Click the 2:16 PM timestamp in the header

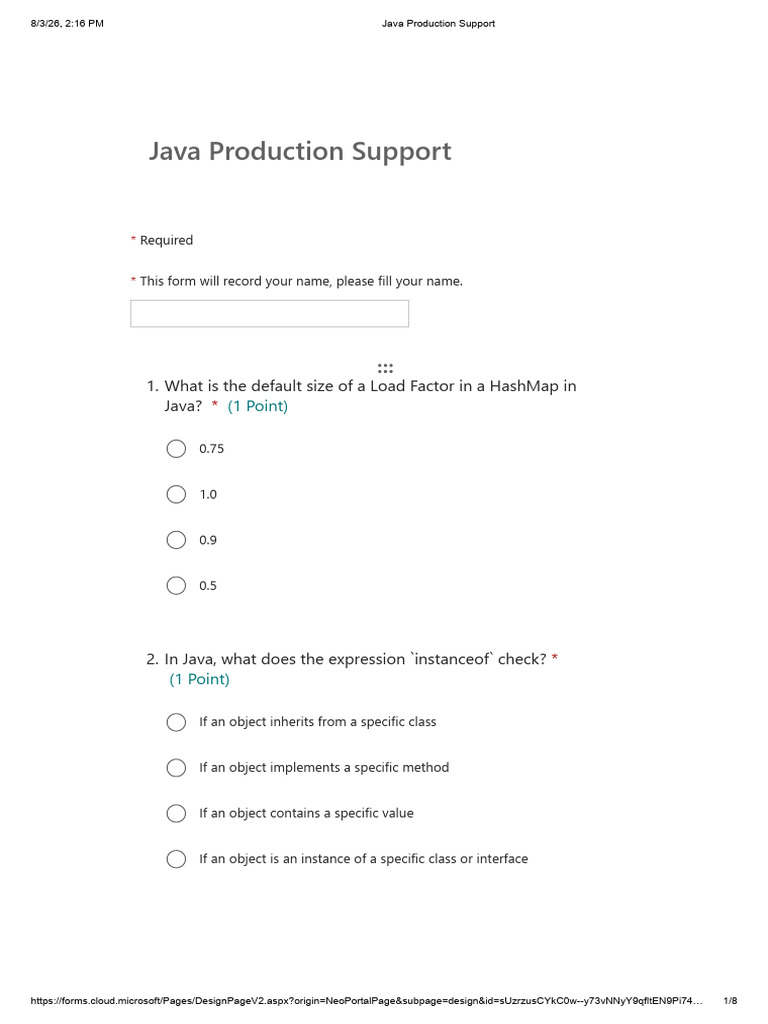point(84,24)
